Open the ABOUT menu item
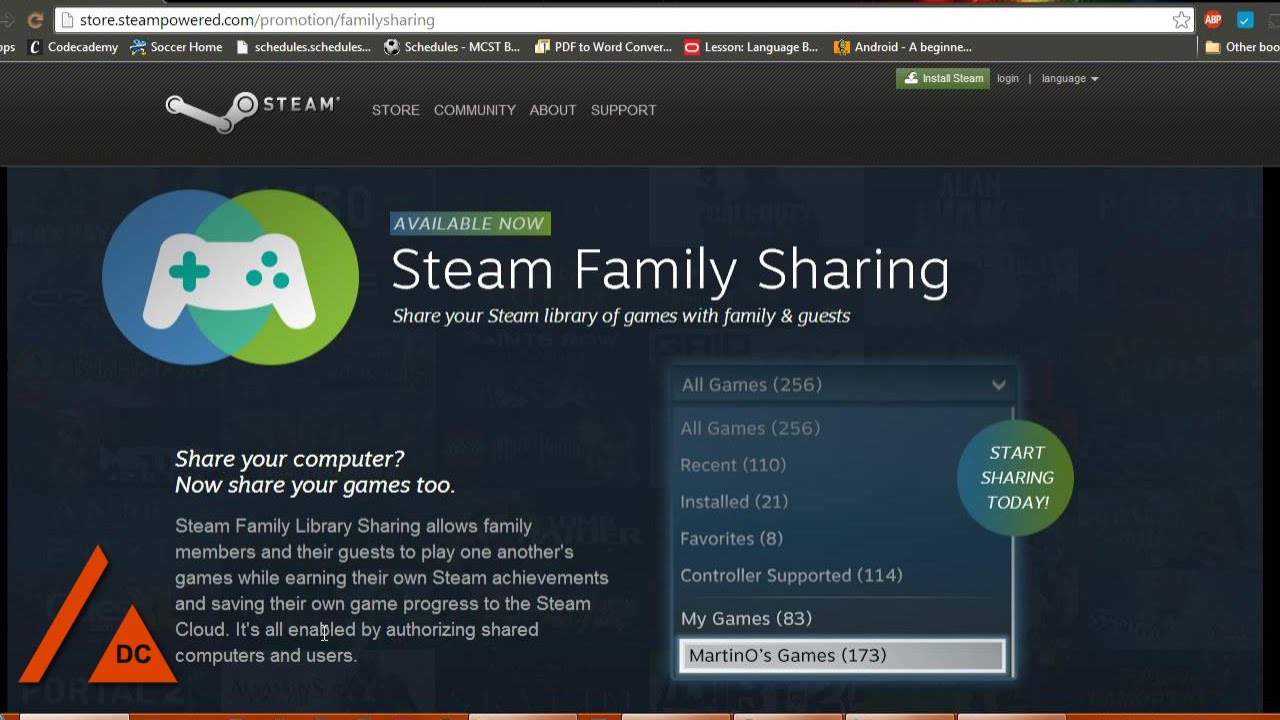The width and height of the screenshot is (1280, 720). (553, 110)
